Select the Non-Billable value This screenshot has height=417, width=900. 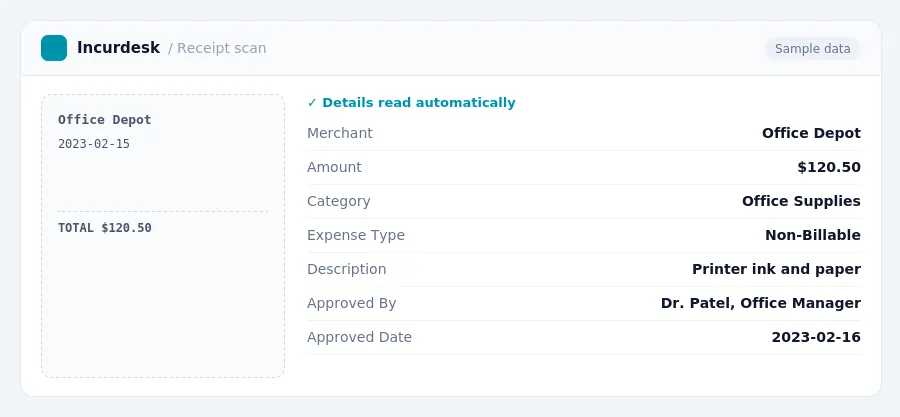click(813, 235)
